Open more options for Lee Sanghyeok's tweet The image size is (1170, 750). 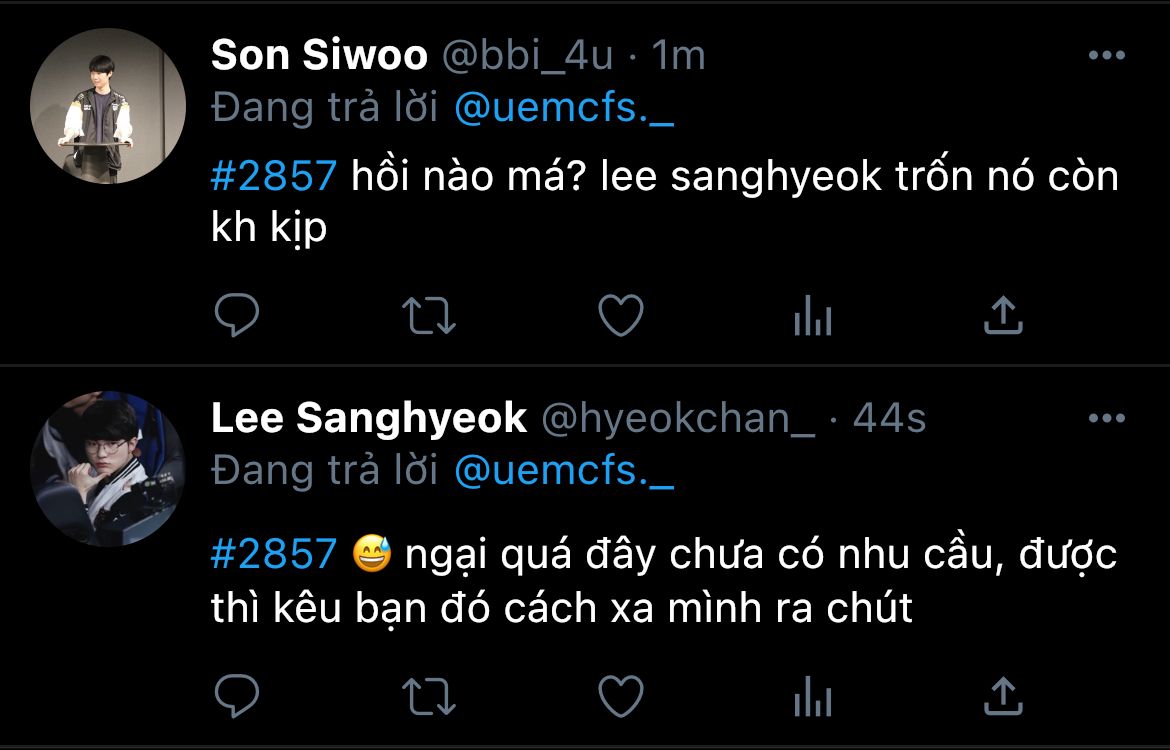coord(1106,418)
